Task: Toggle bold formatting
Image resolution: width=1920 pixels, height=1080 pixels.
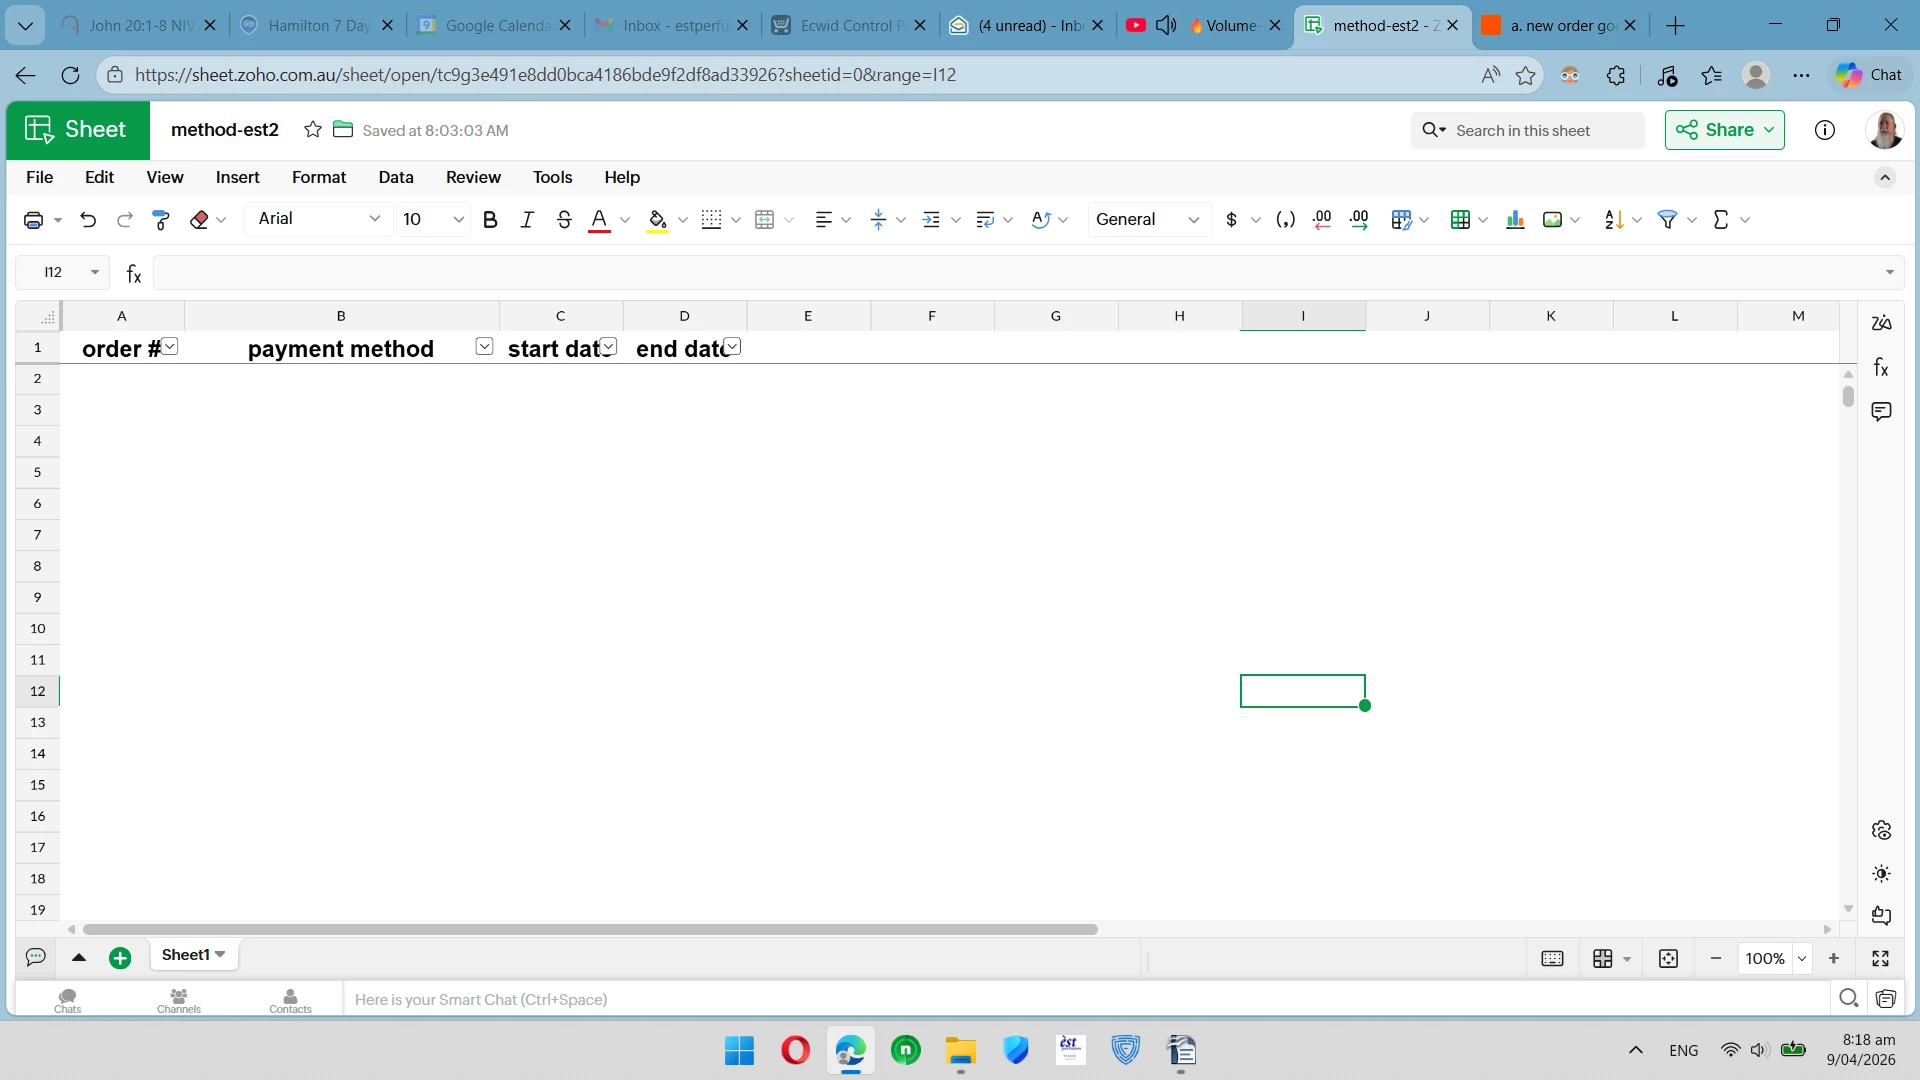Action: tap(490, 220)
